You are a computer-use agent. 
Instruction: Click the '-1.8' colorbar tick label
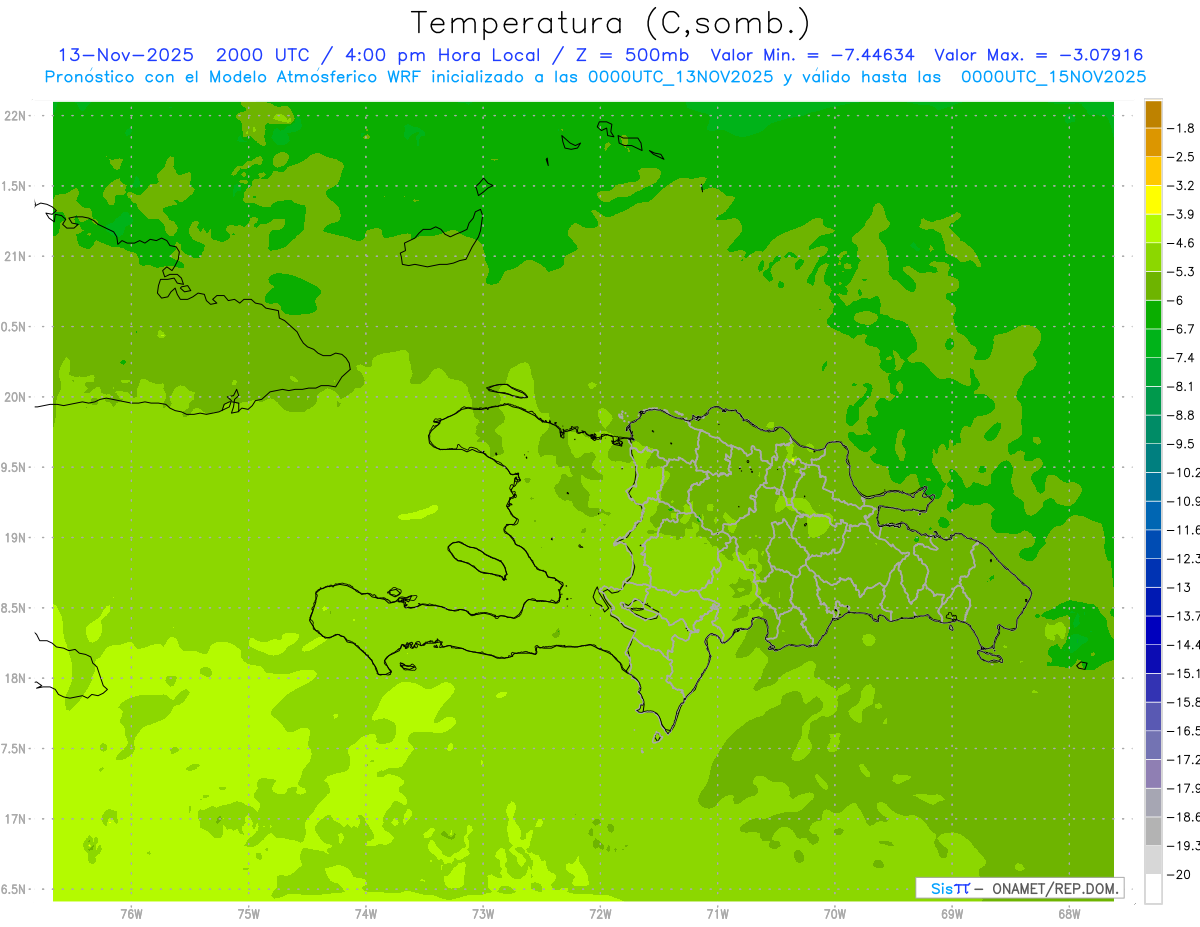point(1181,128)
